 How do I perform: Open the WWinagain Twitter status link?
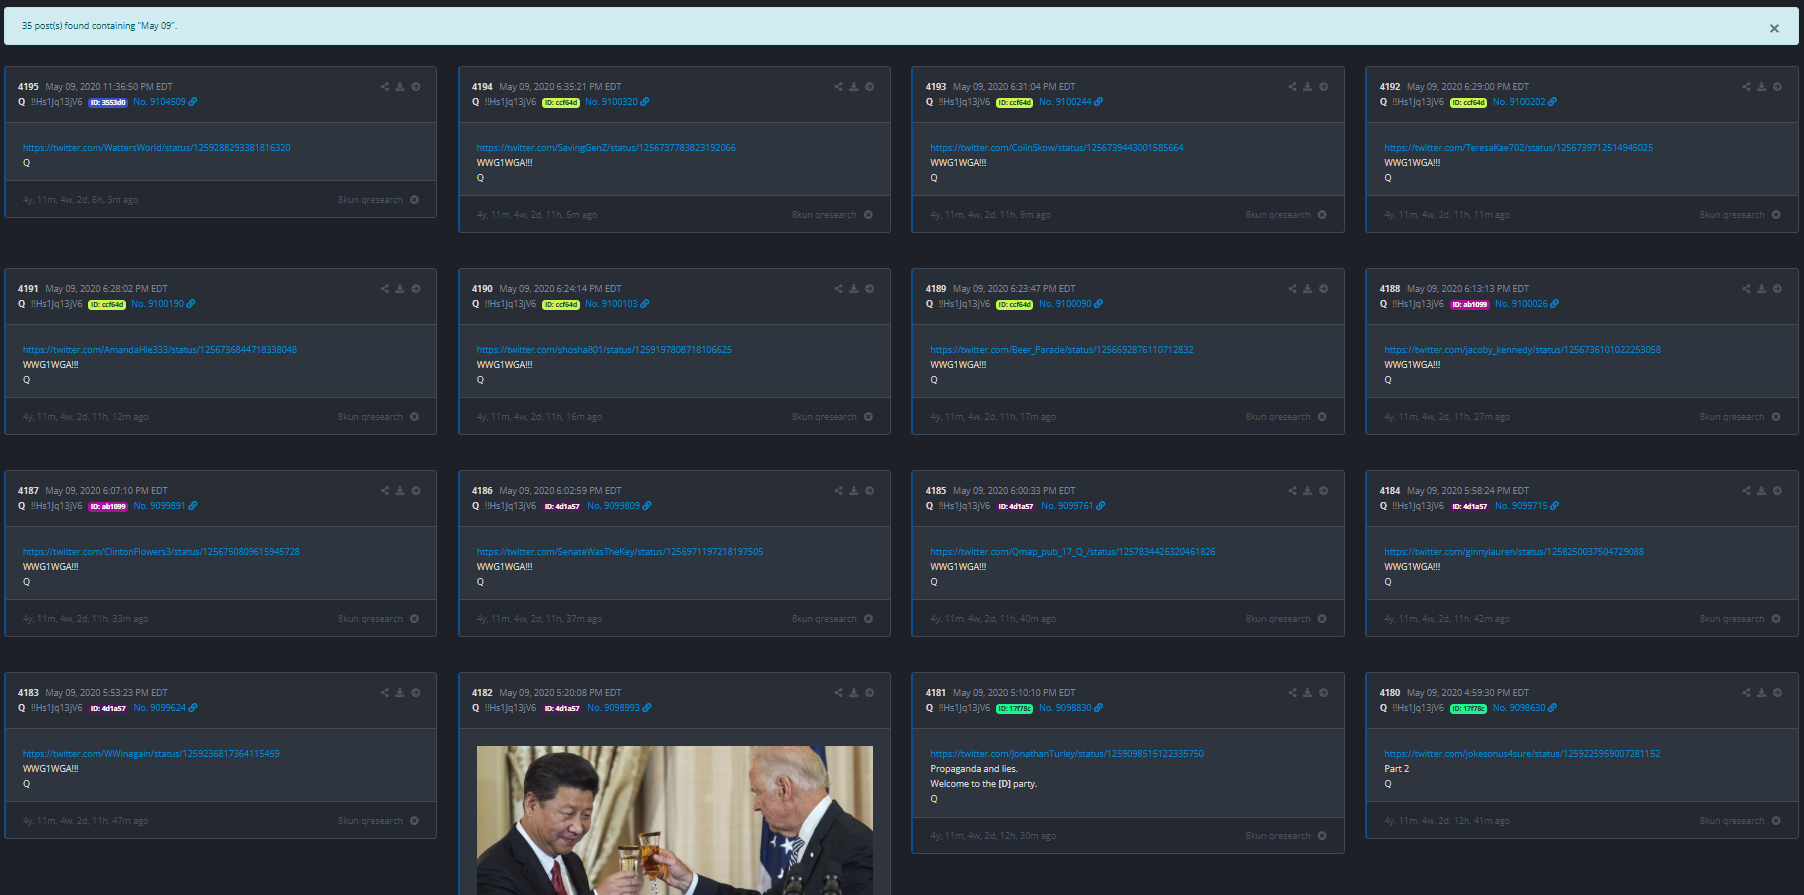click(151, 754)
